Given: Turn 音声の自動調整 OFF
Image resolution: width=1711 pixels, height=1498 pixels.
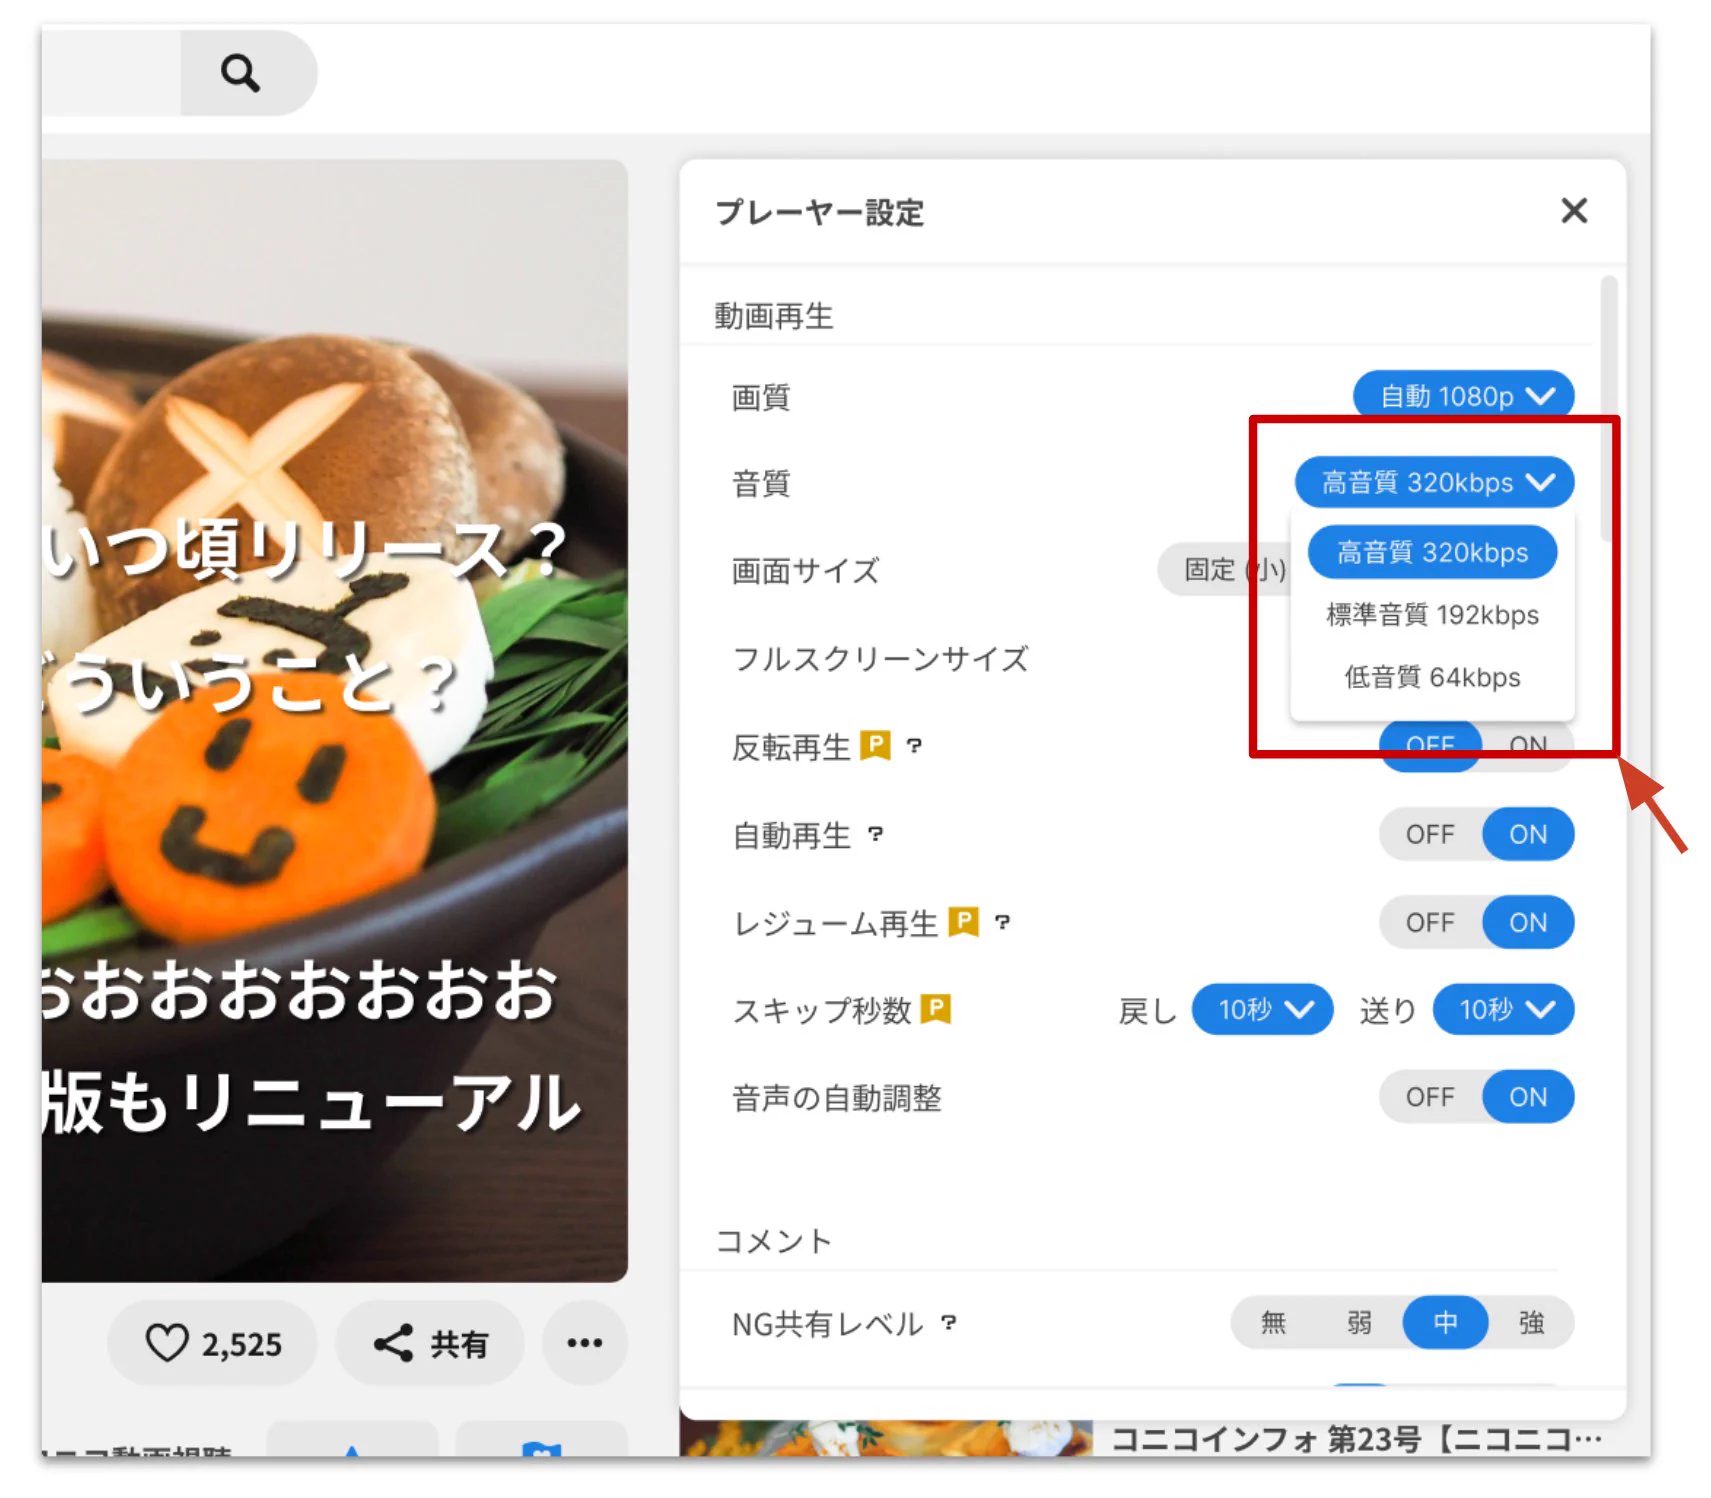Looking at the screenshot, I should coord(1430,1097).
